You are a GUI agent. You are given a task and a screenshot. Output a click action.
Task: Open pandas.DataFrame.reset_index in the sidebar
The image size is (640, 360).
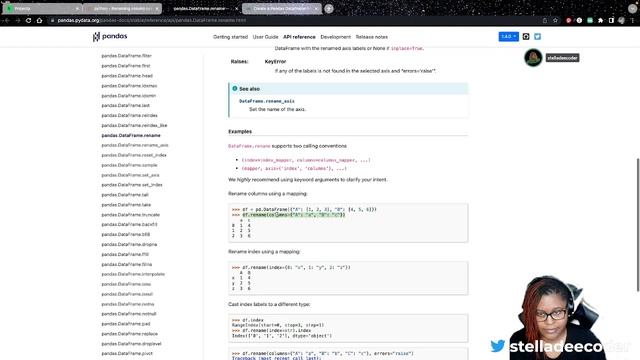[x=134, y=155]
